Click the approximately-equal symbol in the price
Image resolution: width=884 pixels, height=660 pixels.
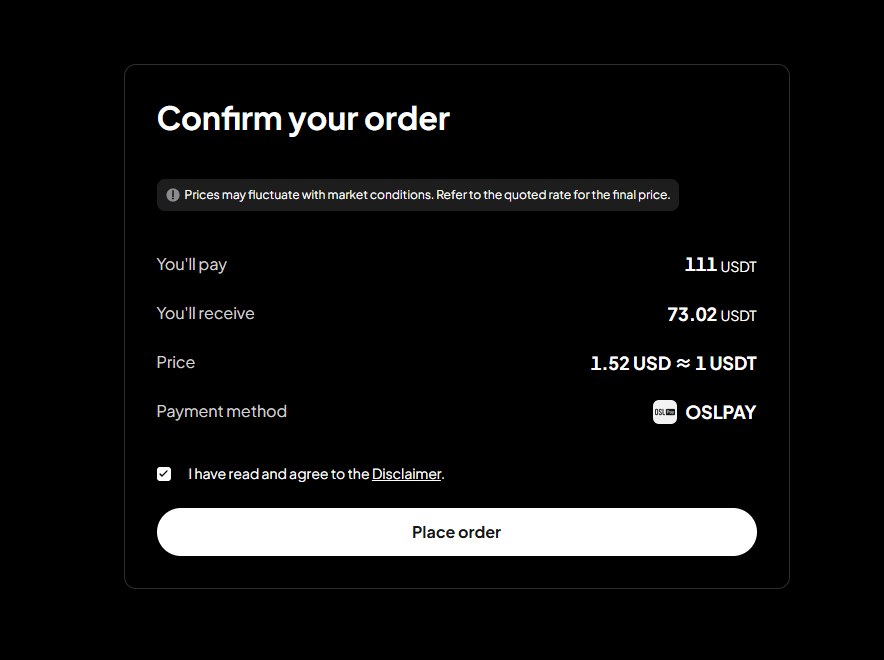pos(683,364)
